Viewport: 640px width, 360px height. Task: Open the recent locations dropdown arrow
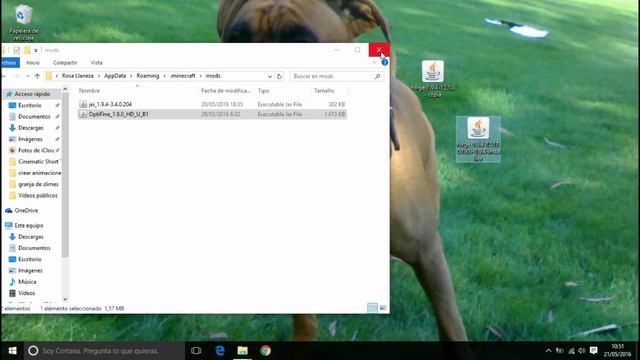pyautogui.click(x=27, y=76)
